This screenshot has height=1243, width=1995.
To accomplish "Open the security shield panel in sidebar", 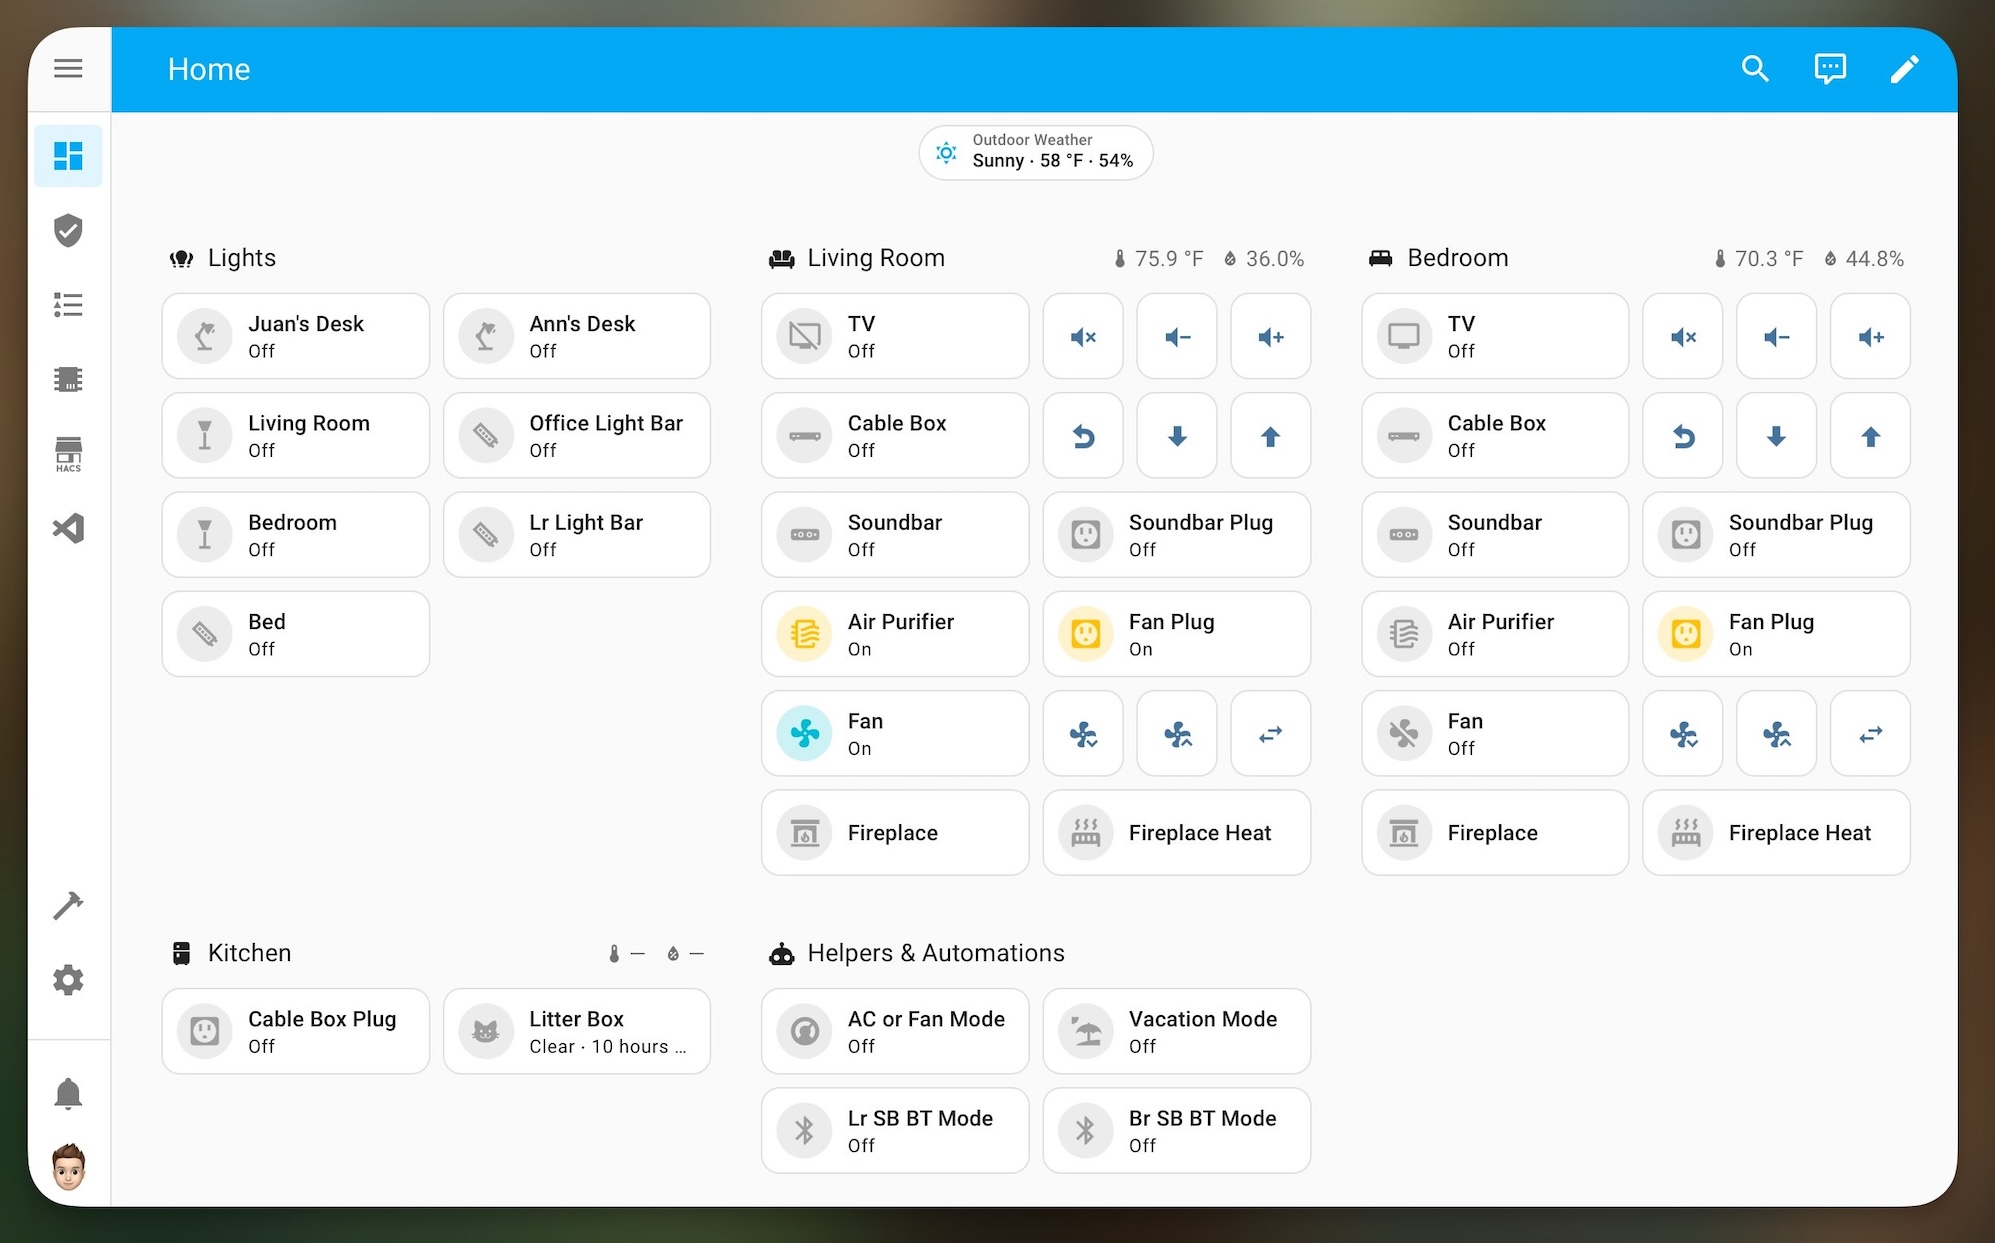I will [x=68, y=231].
